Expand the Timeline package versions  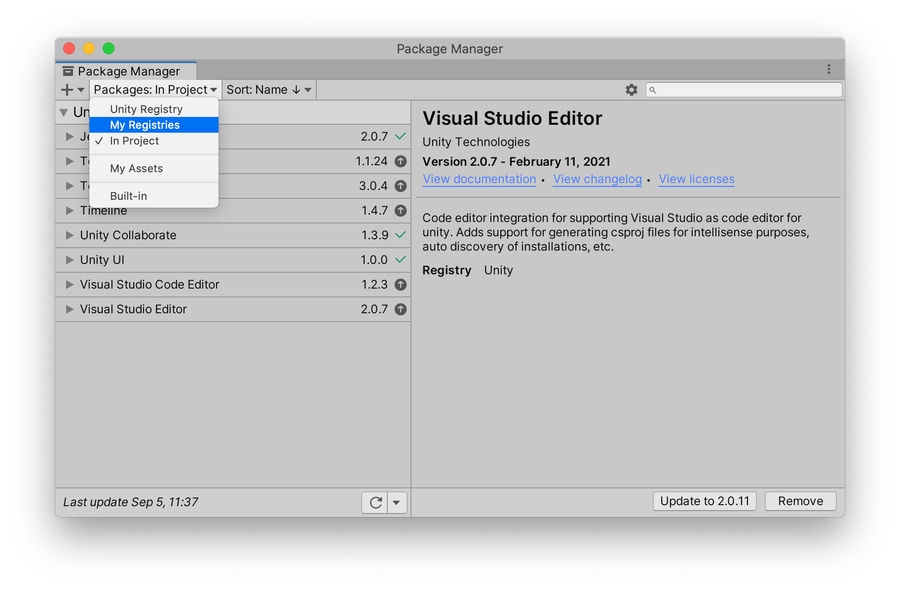(x=70, y=211)
